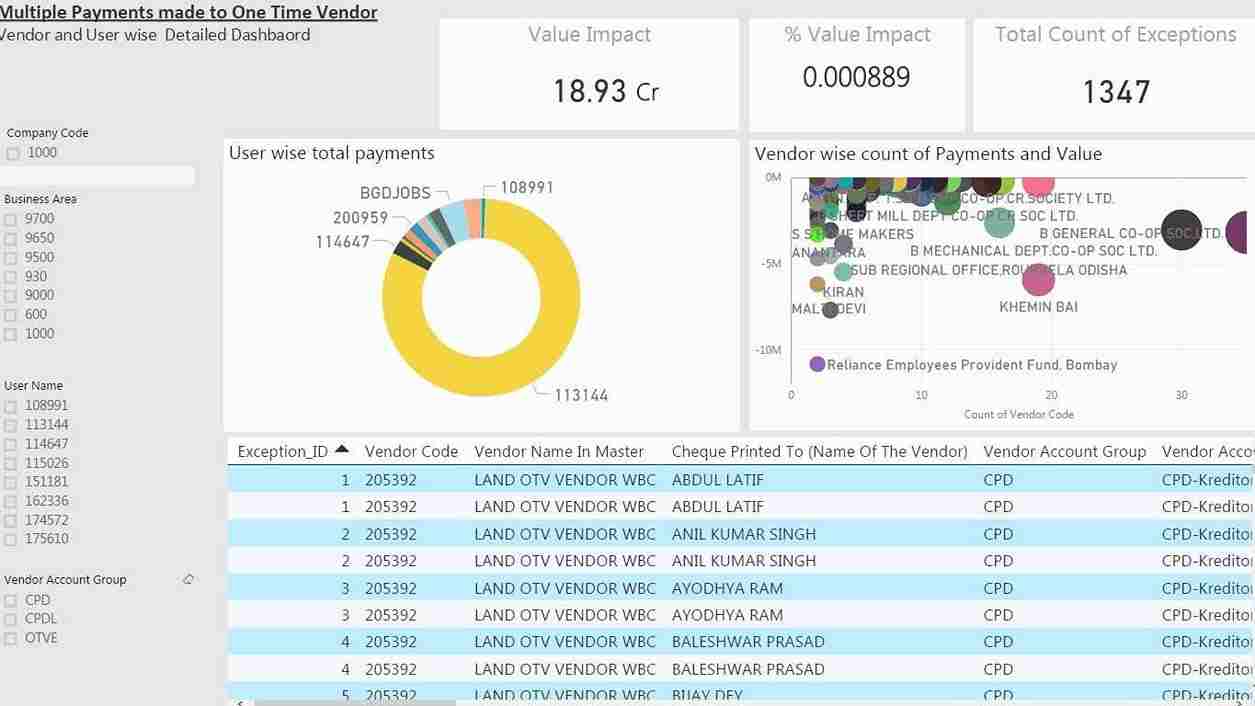The image size is (1255, 706).
Task: Select OTVE vendor account group checkbox
Action: (10, 639)
